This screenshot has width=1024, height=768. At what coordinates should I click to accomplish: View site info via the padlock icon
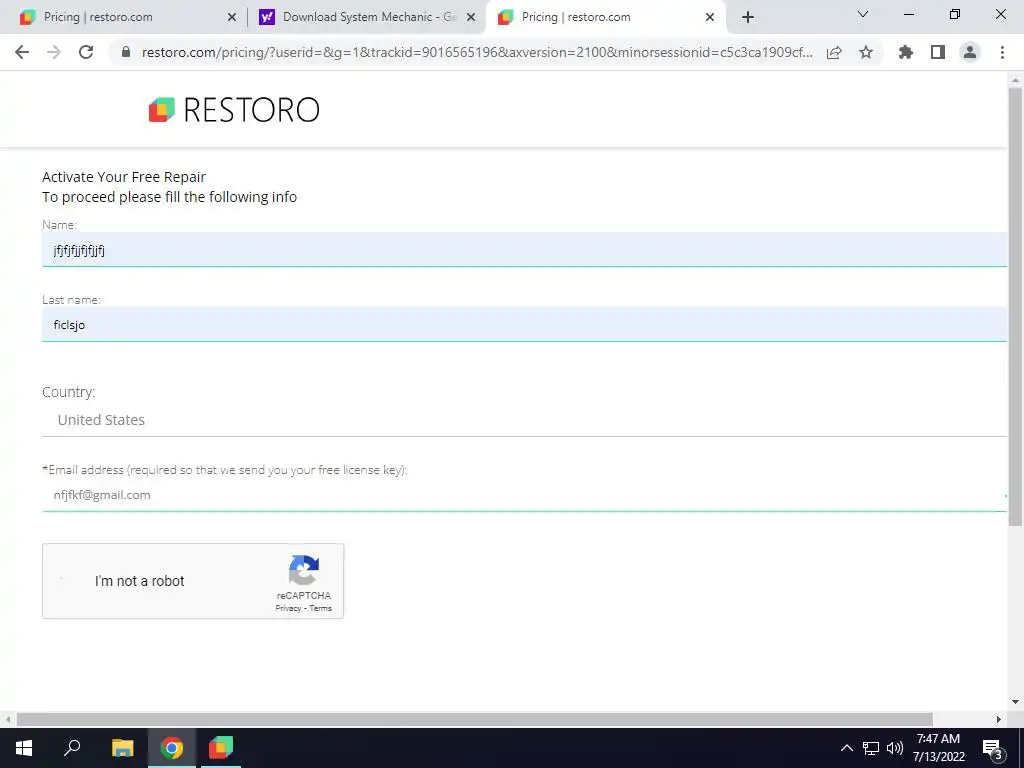pos(126,52)
